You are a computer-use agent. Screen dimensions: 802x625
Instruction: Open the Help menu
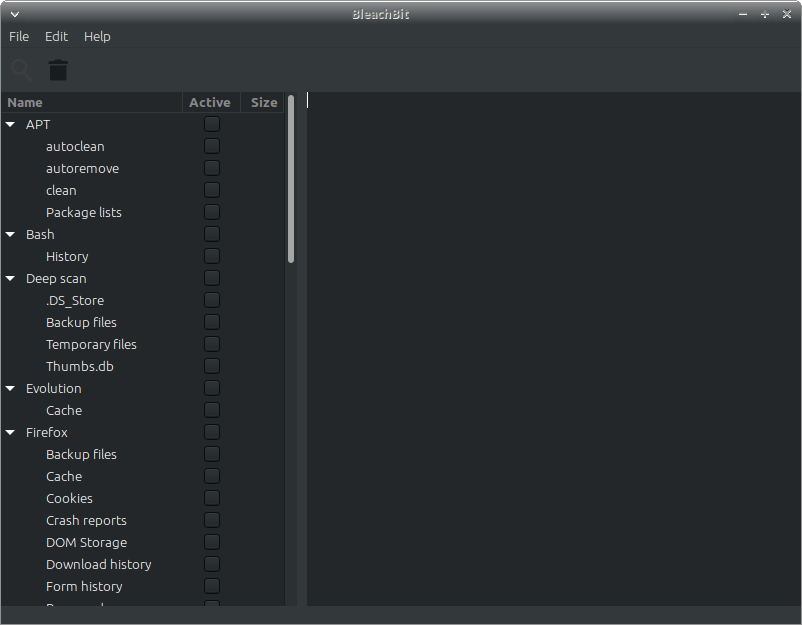[97, 36]
